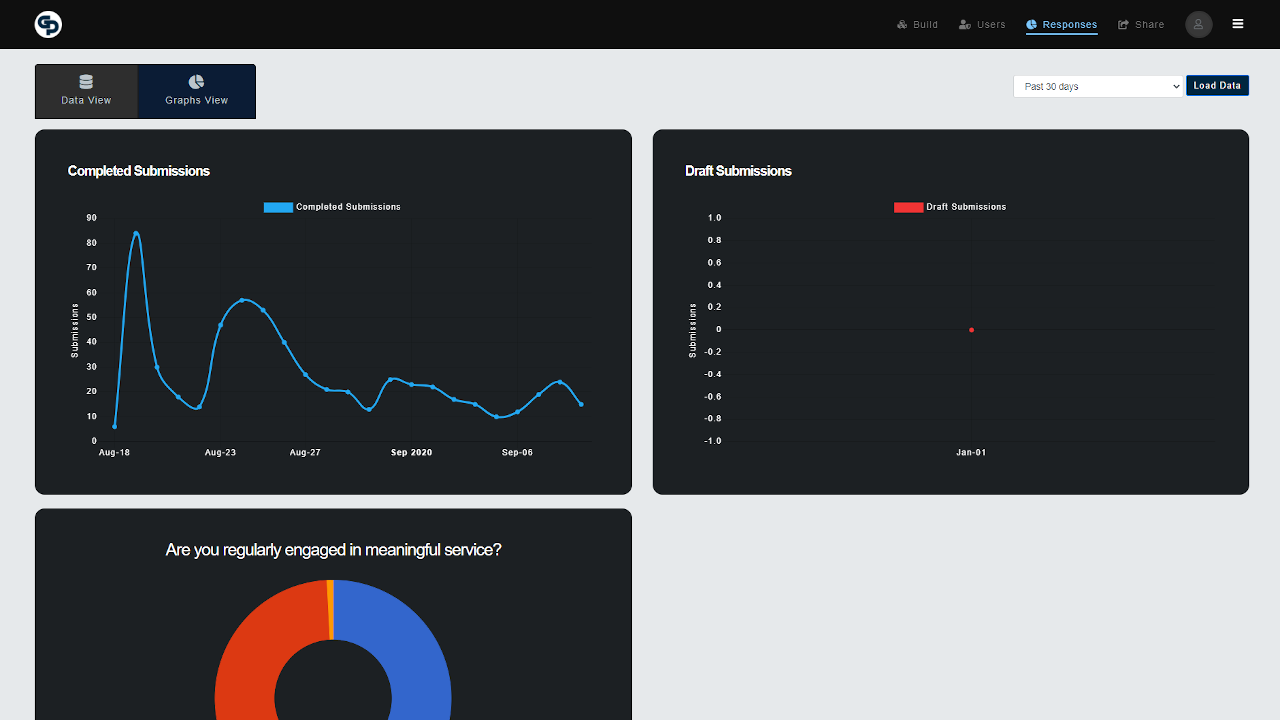This screenshot has width=1280, height=720.
Task: Open the hamburger menu
Action: pyautogui.click(x=1238, y=24)
